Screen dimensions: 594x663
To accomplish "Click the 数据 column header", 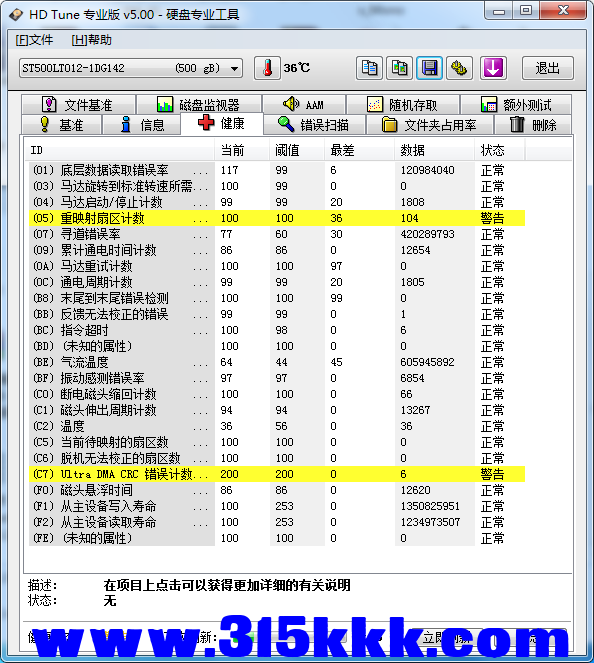I will (435, 150).
